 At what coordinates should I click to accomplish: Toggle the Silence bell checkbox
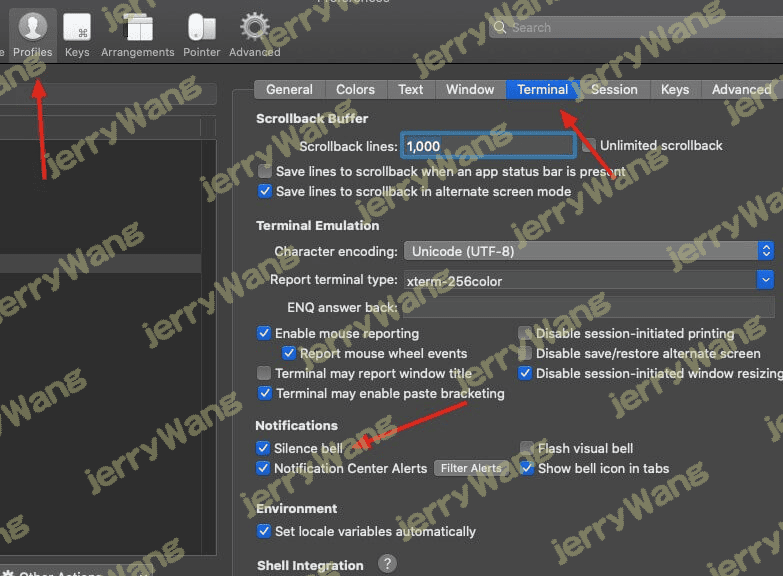(x=263, y=449)
